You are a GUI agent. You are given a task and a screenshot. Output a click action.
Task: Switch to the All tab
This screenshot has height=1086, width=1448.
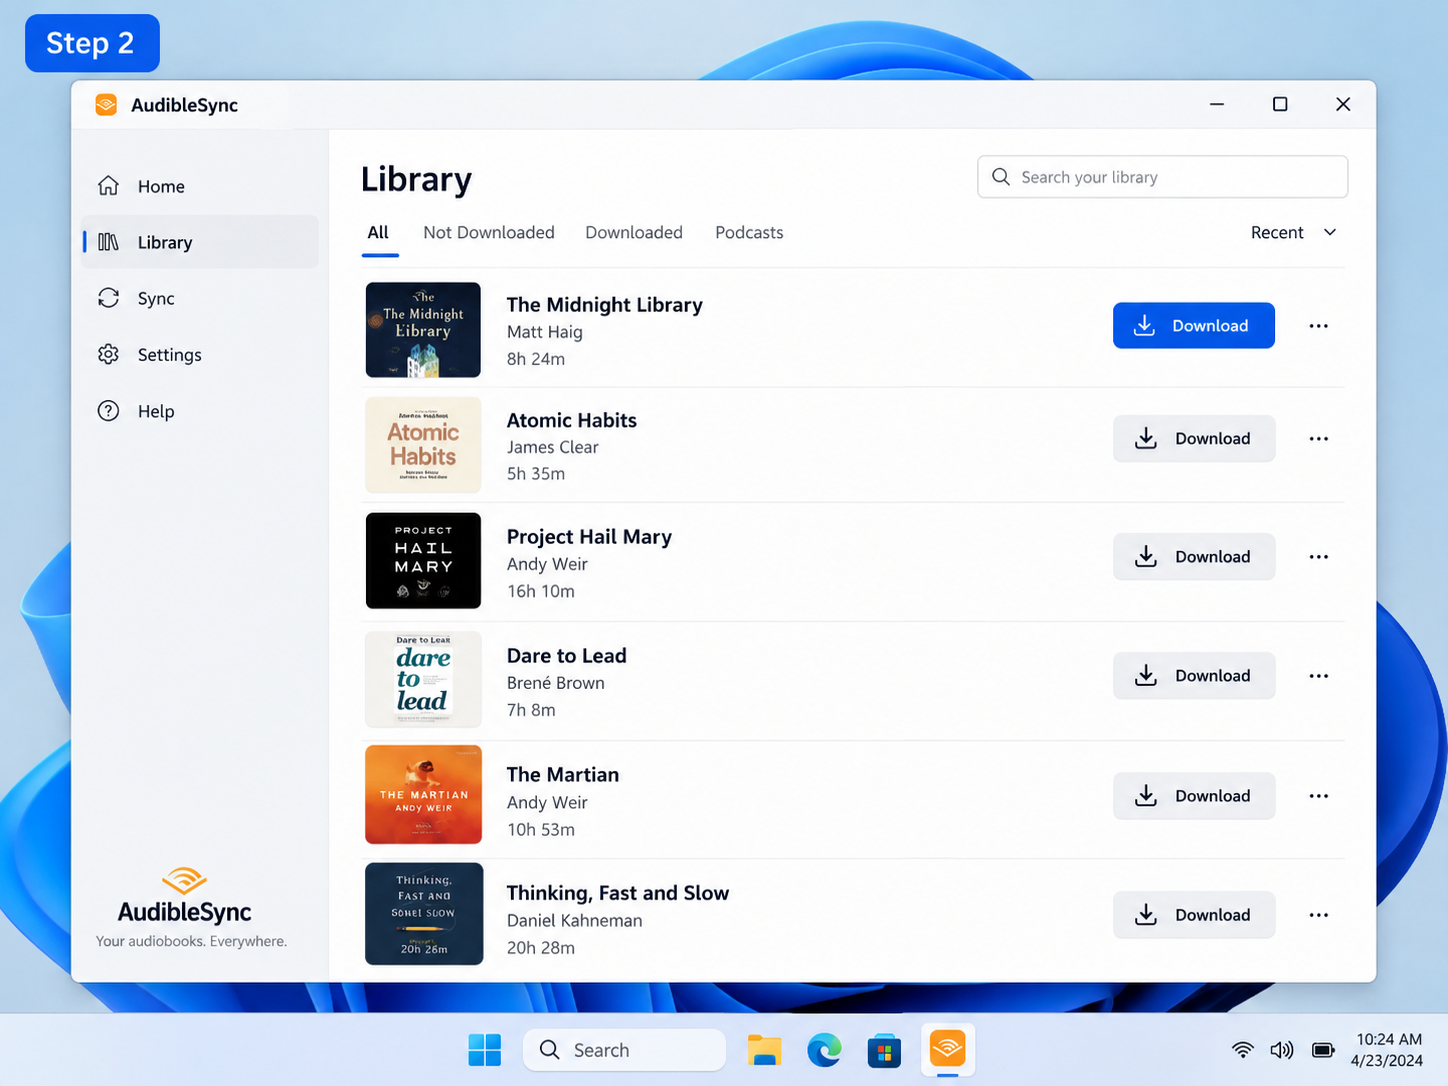[x=378, y=233]
